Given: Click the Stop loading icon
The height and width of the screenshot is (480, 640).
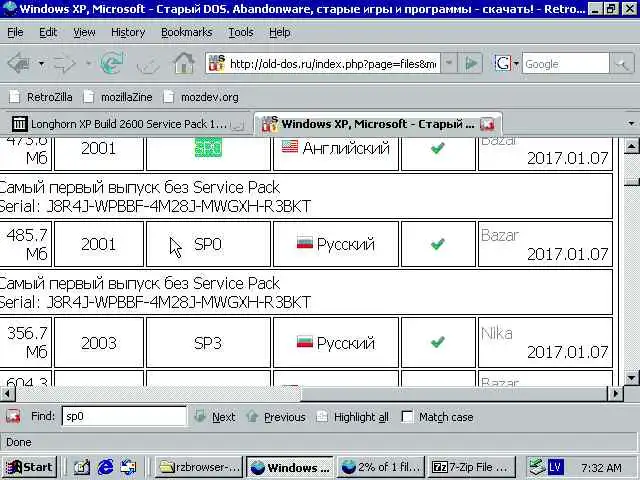Looking at the screenshot, I should pos(148,64).
